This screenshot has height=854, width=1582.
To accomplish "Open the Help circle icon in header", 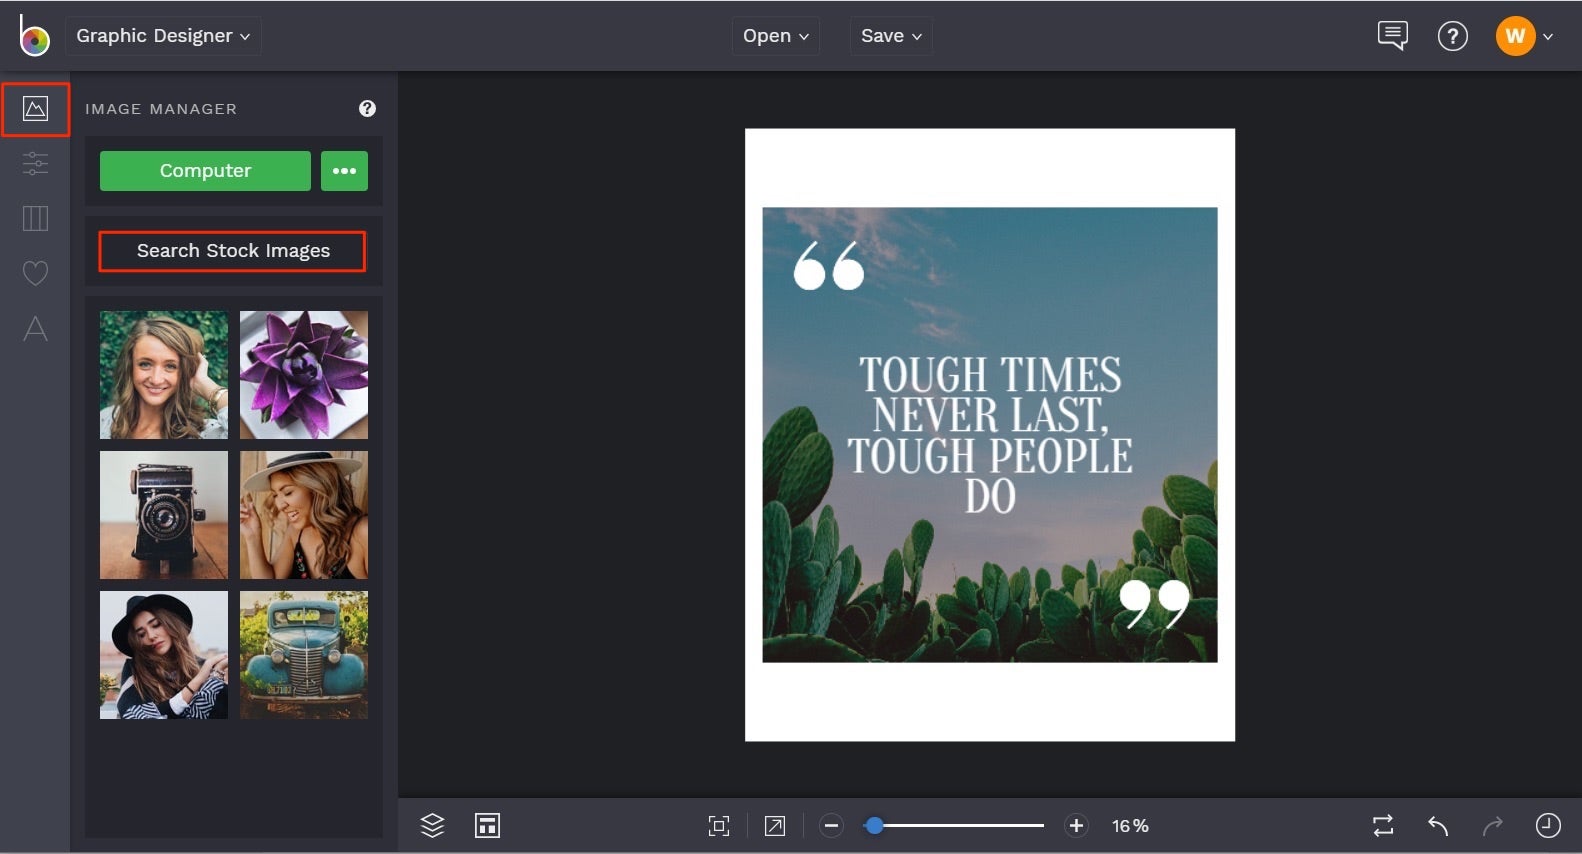I will coord(1452,36).
